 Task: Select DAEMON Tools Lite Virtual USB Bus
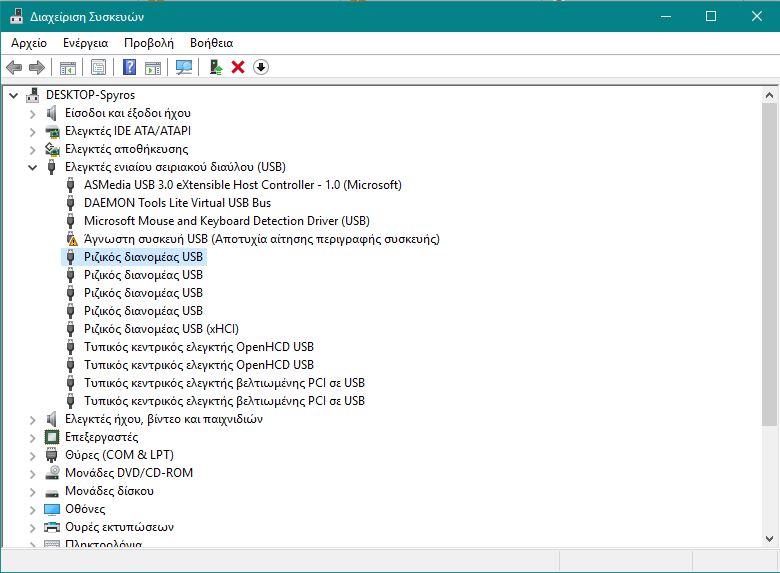[x=177, y=203]
